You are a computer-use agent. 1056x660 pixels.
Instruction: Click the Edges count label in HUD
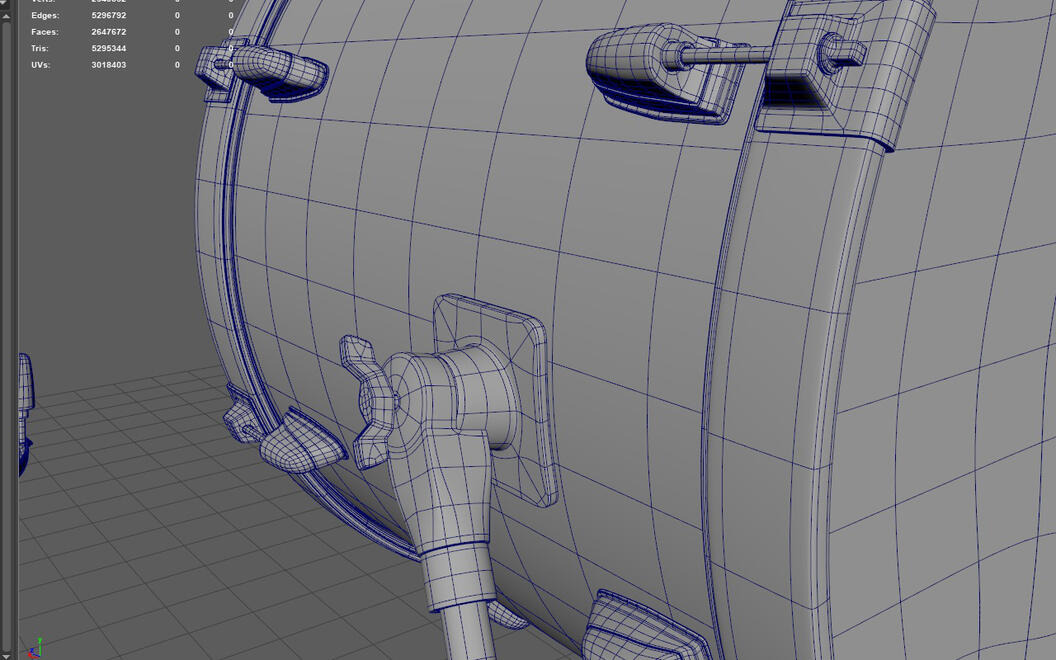tap(45, 16)
